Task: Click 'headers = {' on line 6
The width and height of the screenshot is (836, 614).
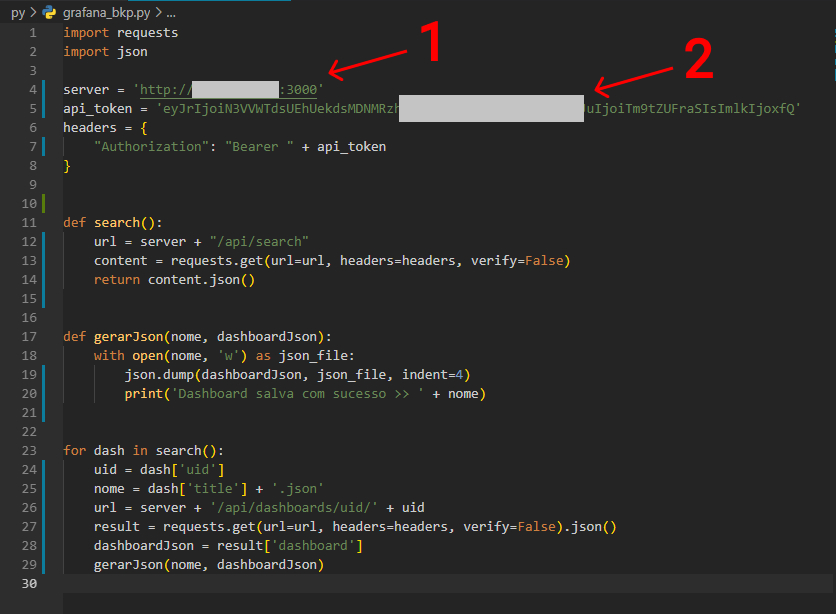Action: coord(105,128)
